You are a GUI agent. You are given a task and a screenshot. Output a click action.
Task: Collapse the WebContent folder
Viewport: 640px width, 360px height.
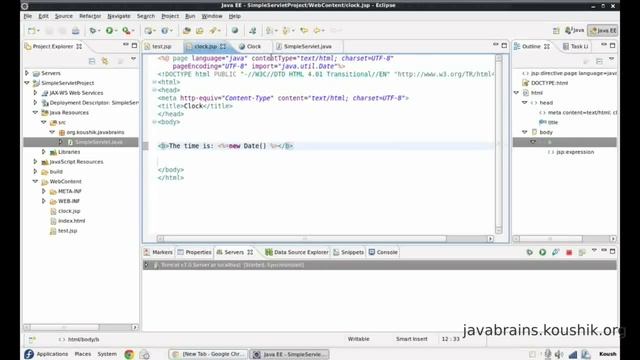(36, 181)
